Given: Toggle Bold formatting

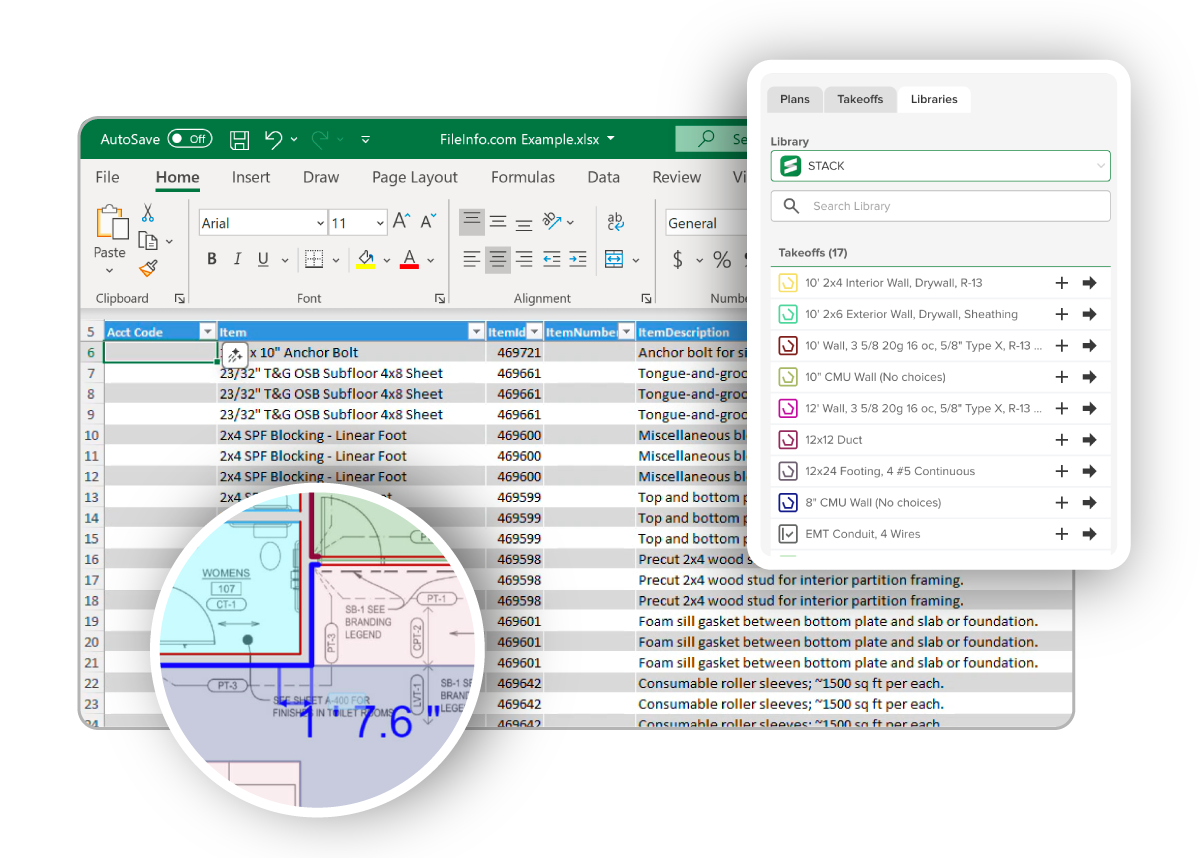Looking at the screenshot, I should click(x=212, y=260).
